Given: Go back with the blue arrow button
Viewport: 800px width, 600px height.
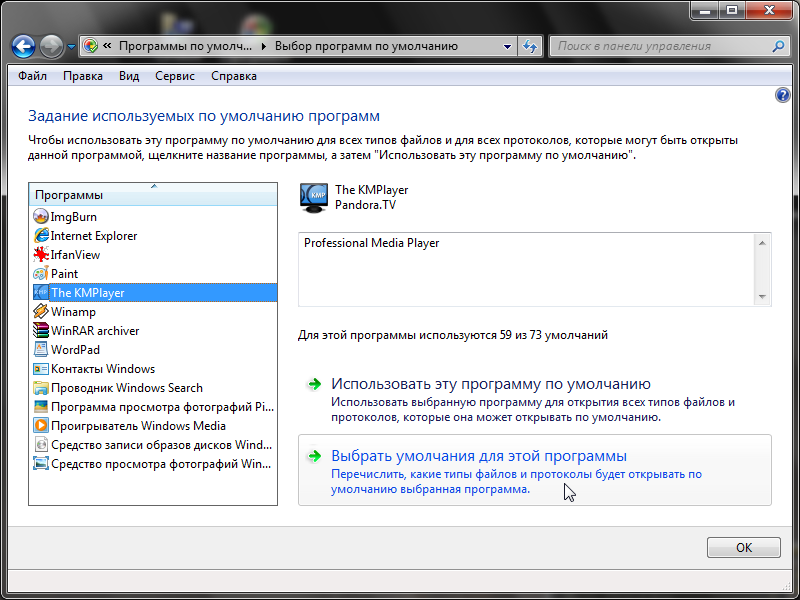Looking at the screenshot, I should coord(23,46).
